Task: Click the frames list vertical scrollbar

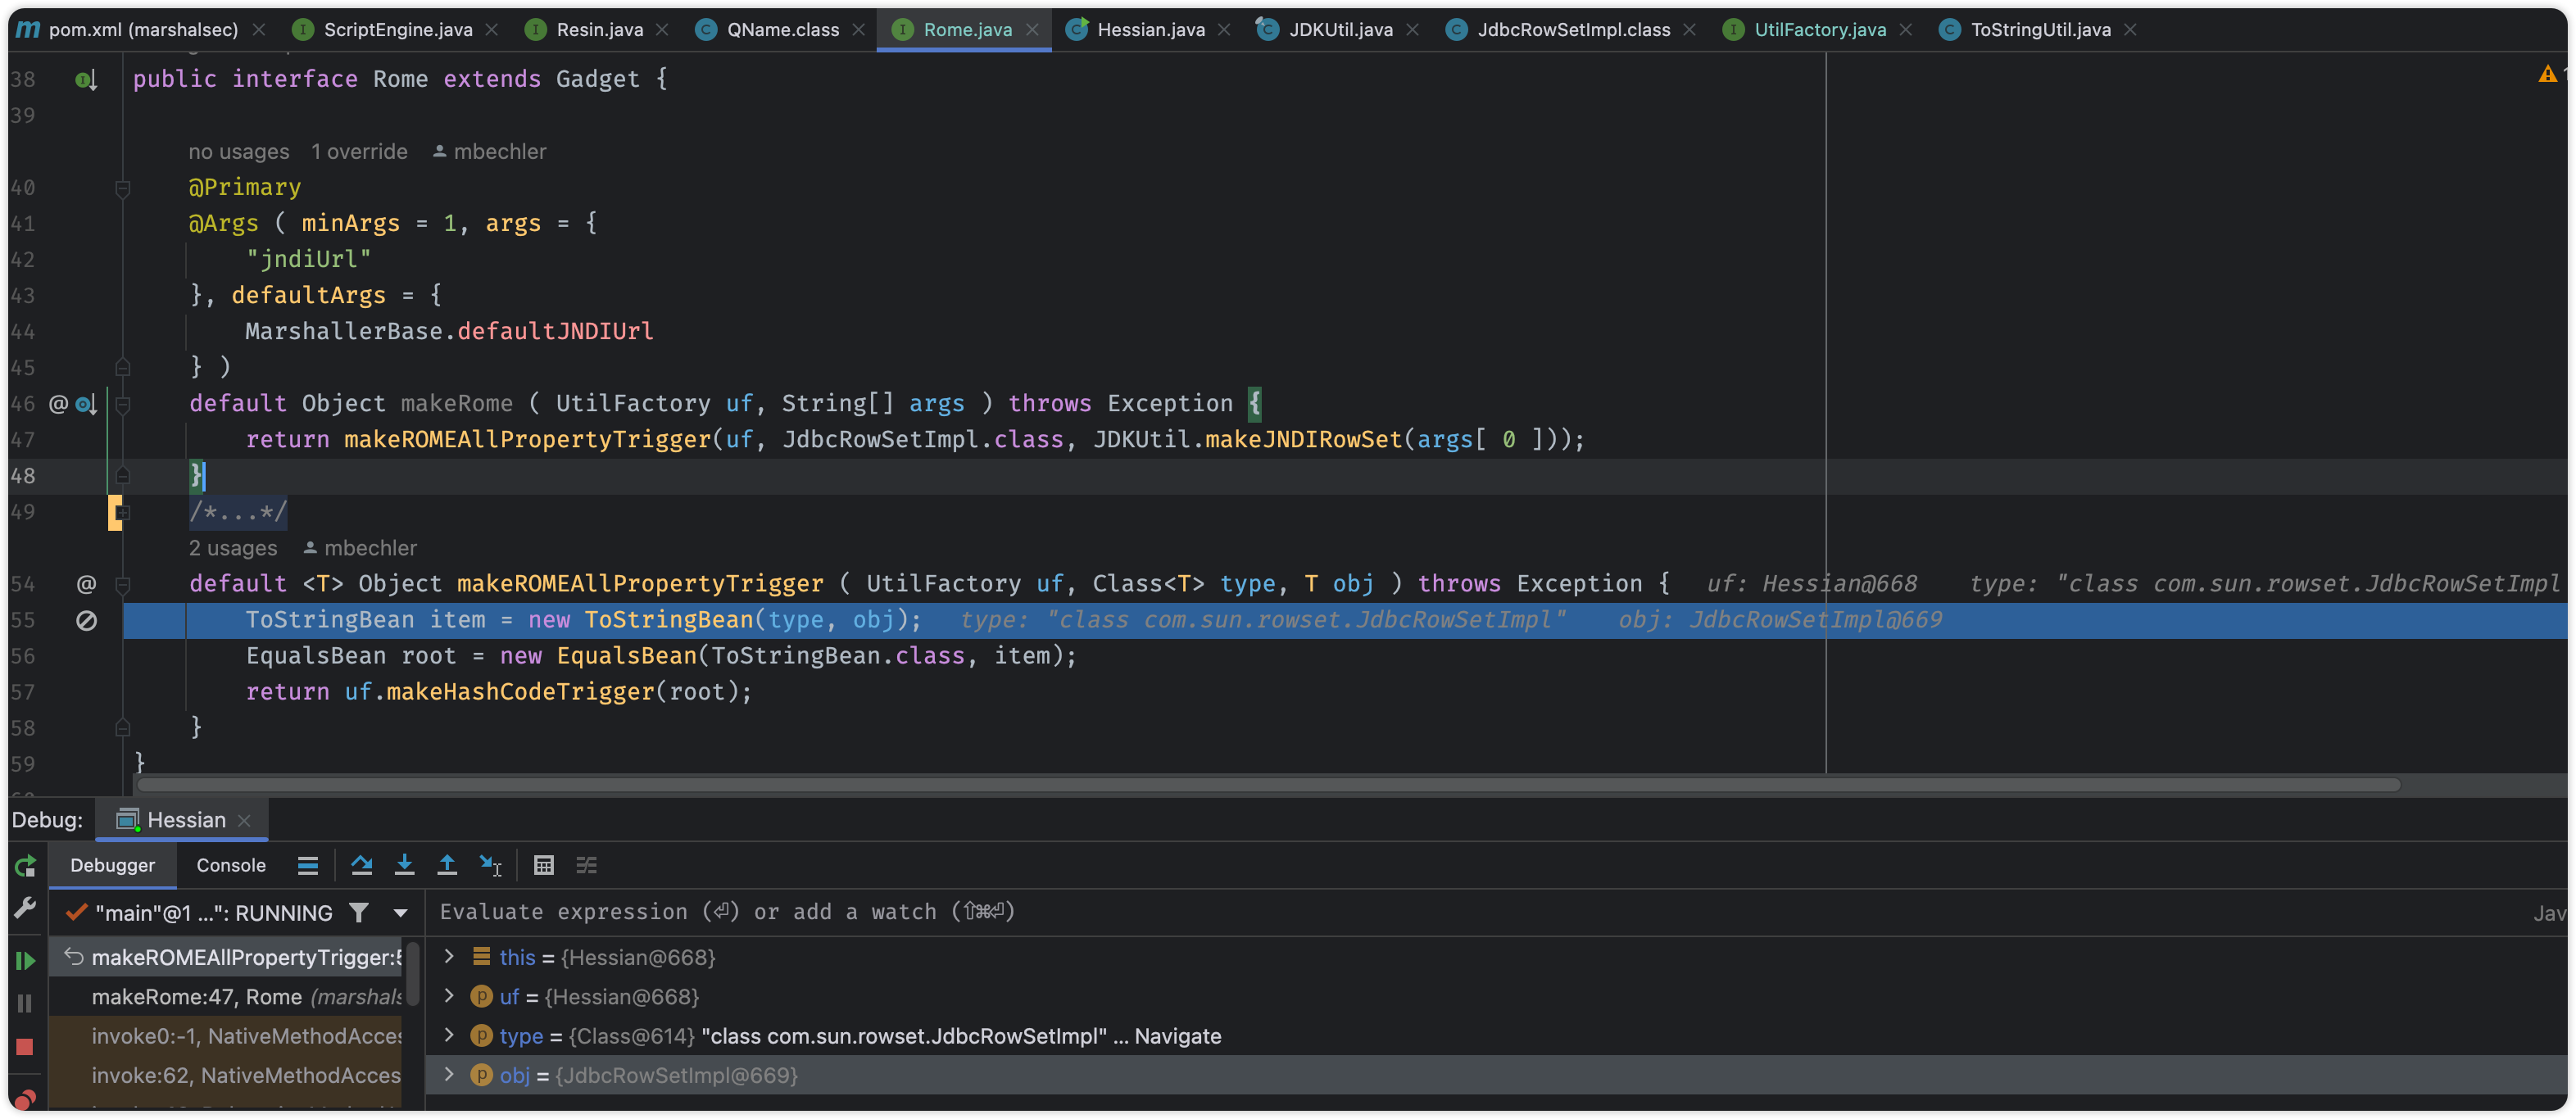Action: tap(412, 973)
